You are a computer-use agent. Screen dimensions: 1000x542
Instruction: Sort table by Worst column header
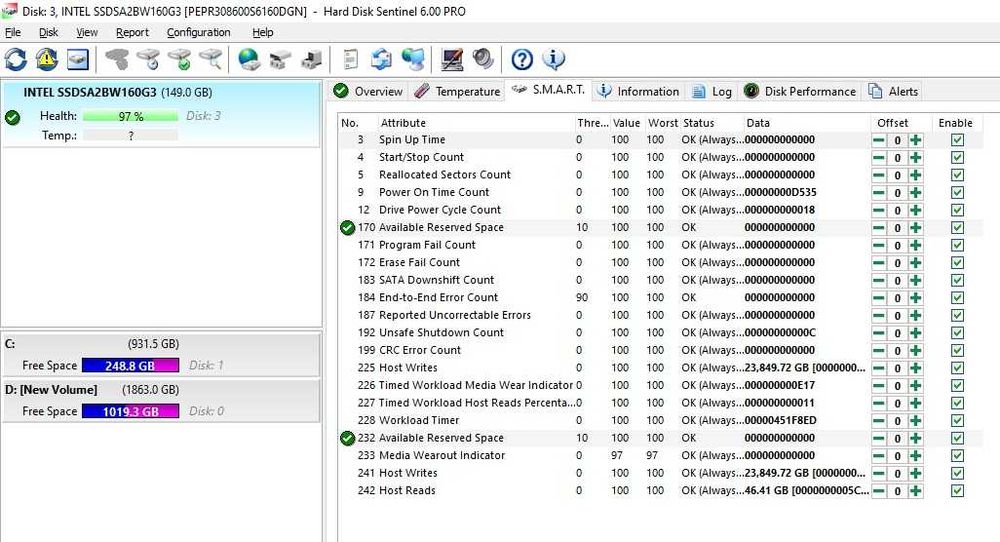point(663,123)
